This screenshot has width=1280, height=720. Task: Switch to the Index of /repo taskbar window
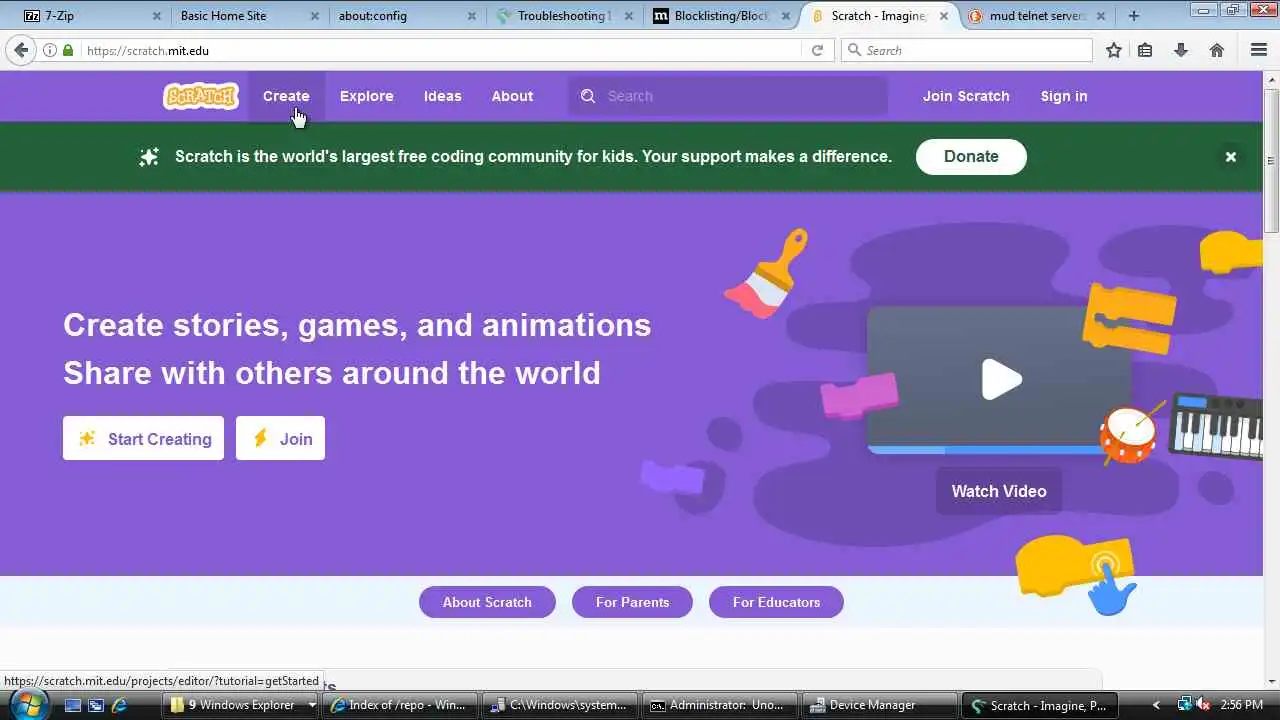coord(401,705)
